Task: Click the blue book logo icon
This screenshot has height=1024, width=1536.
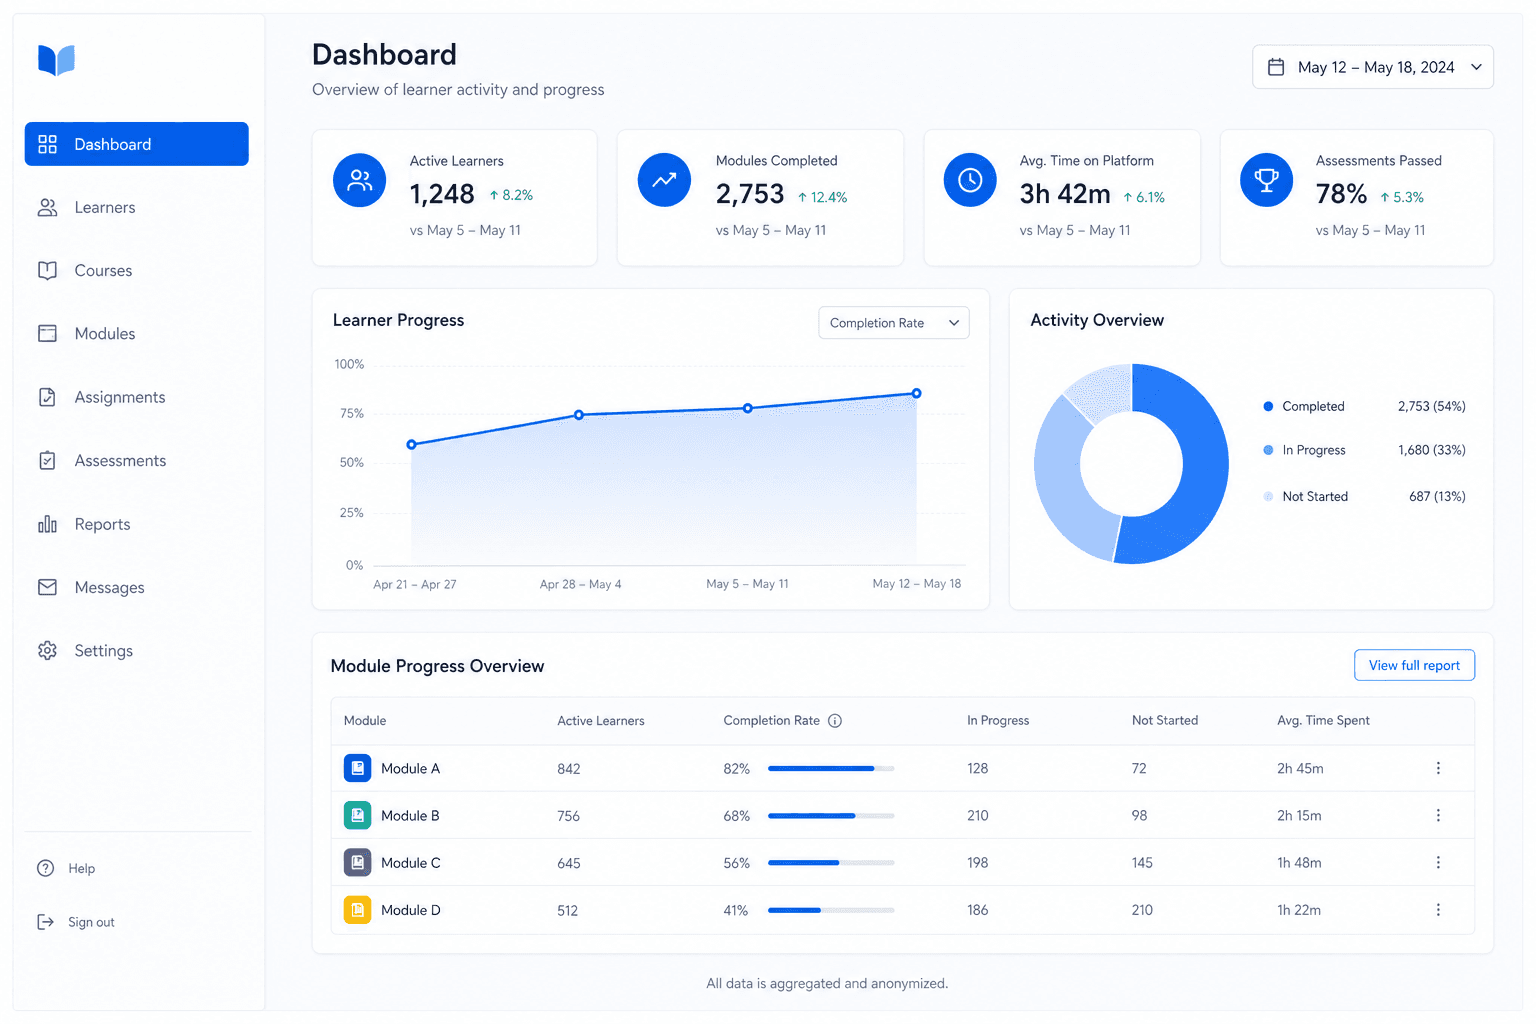Action: point(56,60)
